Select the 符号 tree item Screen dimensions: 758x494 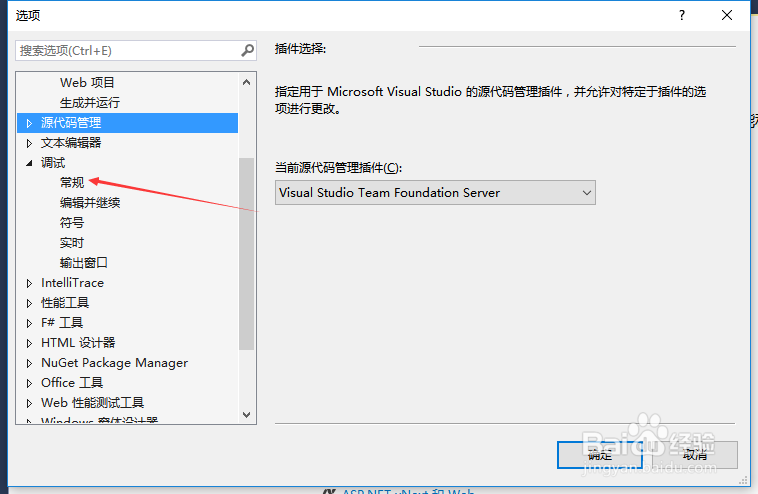tap(72, 223)
